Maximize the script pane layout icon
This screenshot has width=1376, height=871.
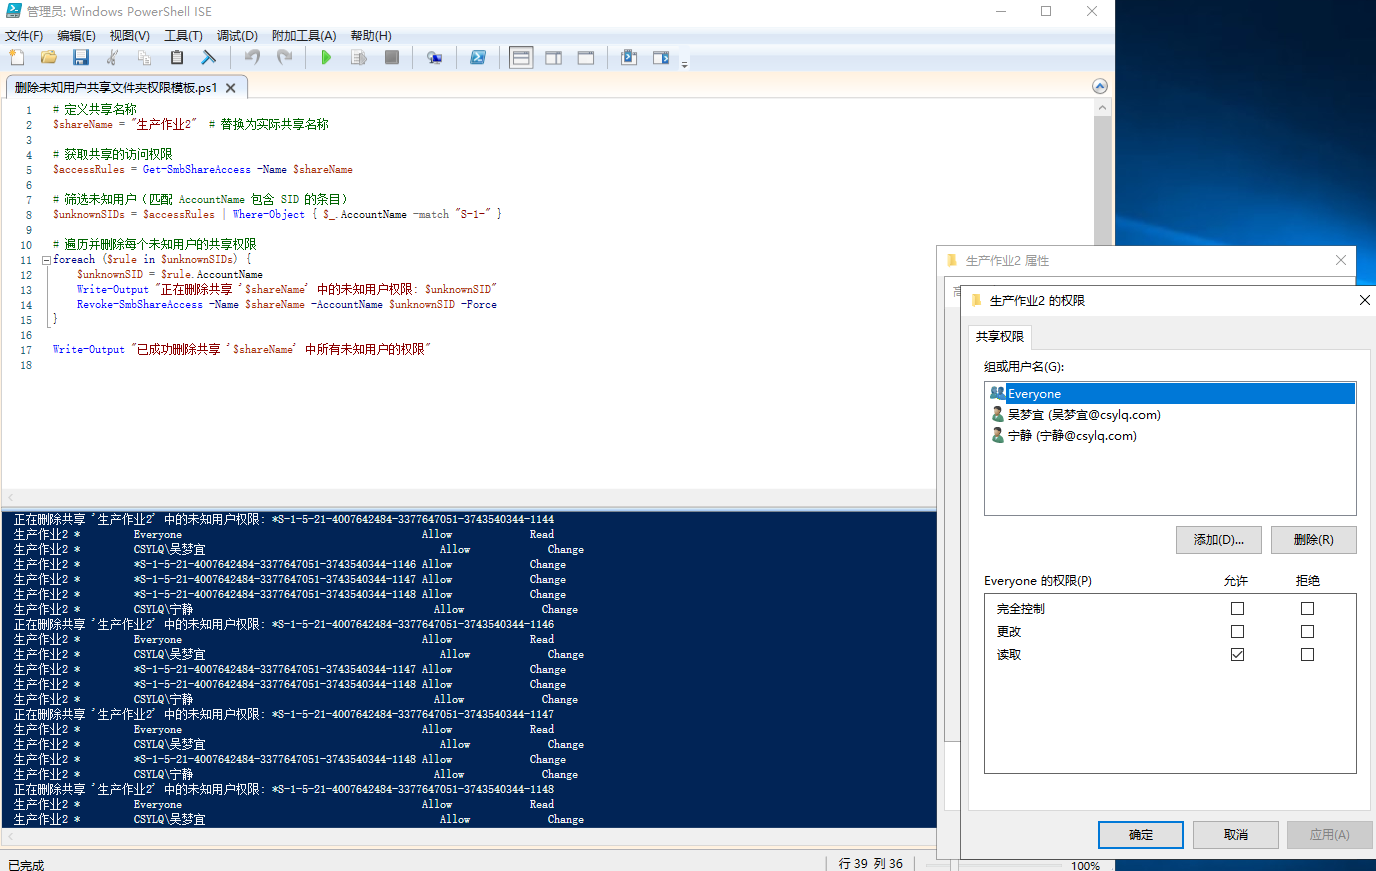[x=586, y=58]
